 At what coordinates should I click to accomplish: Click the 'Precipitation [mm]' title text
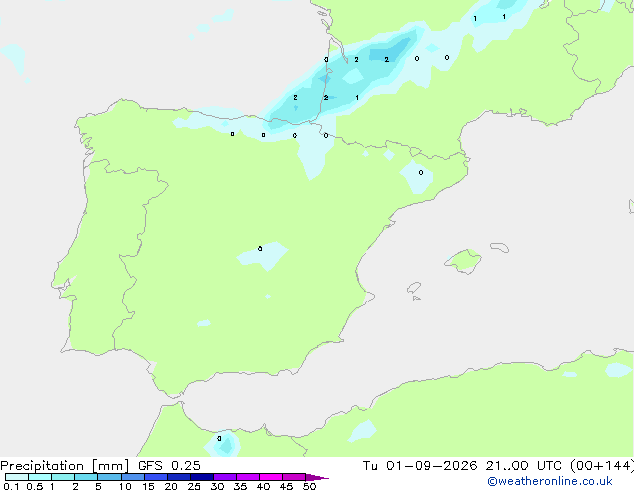(x=65, y=466)
